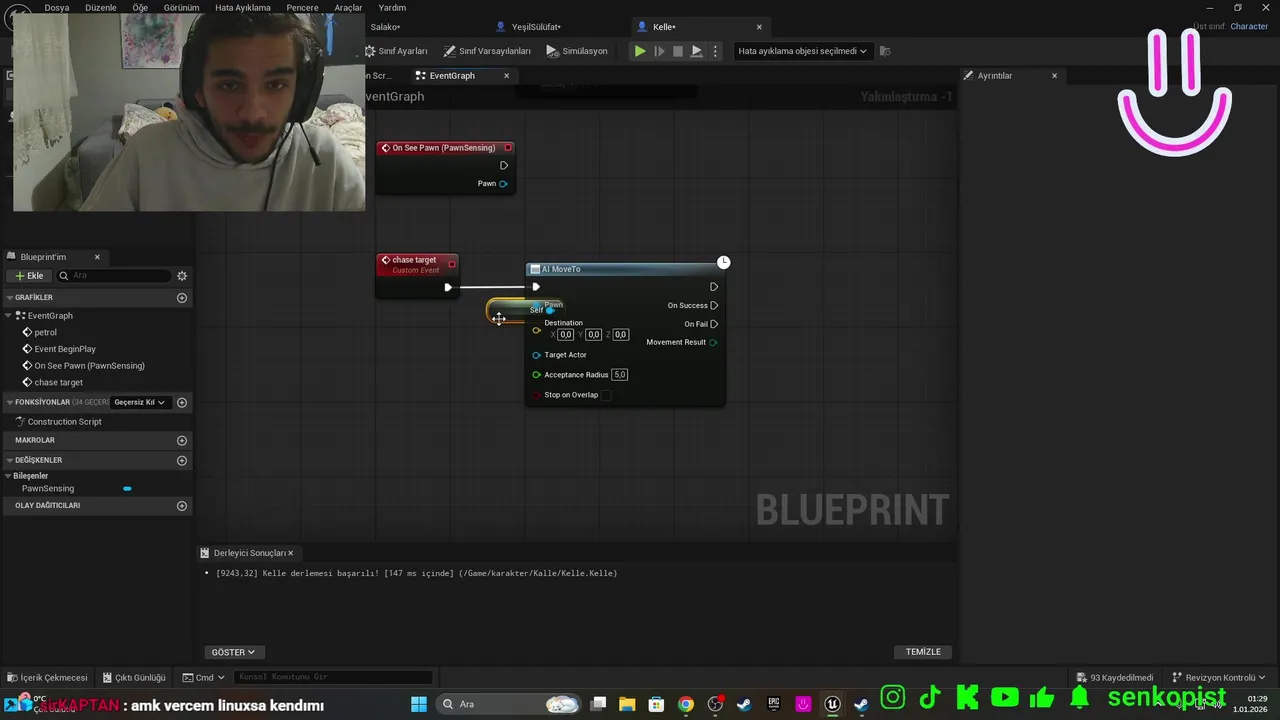Open the Cmd console type dropdown
1280x720 pixels.
pos(204,678)
